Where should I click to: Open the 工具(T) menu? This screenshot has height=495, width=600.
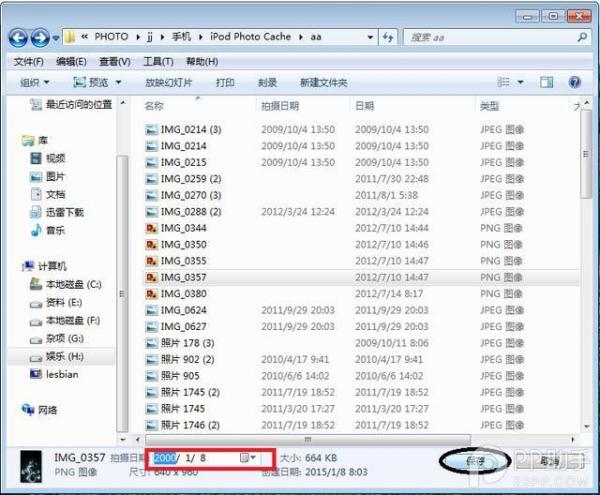coord(158,62)
